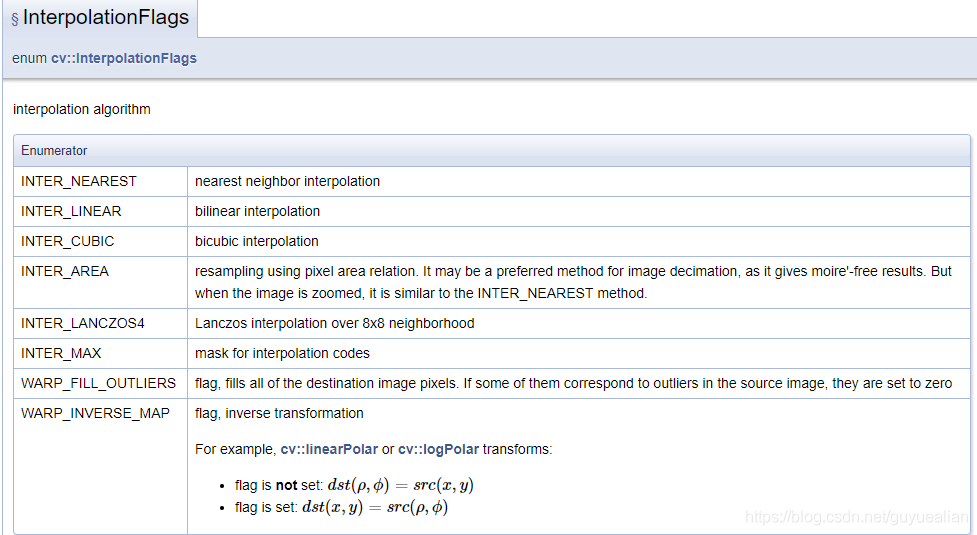Open the cv::linearPolar link
This screenshot has width=977, height=535.
point(329,449)
